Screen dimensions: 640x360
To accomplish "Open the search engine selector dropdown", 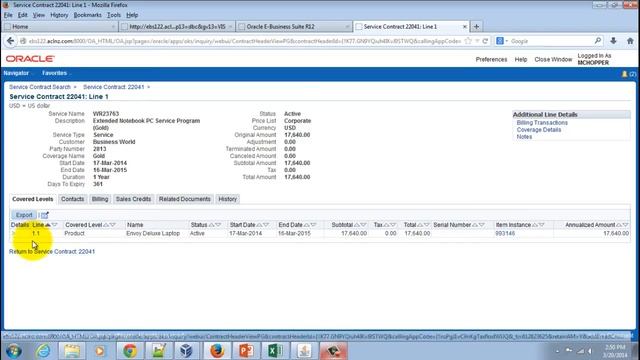I will point(502,41).
